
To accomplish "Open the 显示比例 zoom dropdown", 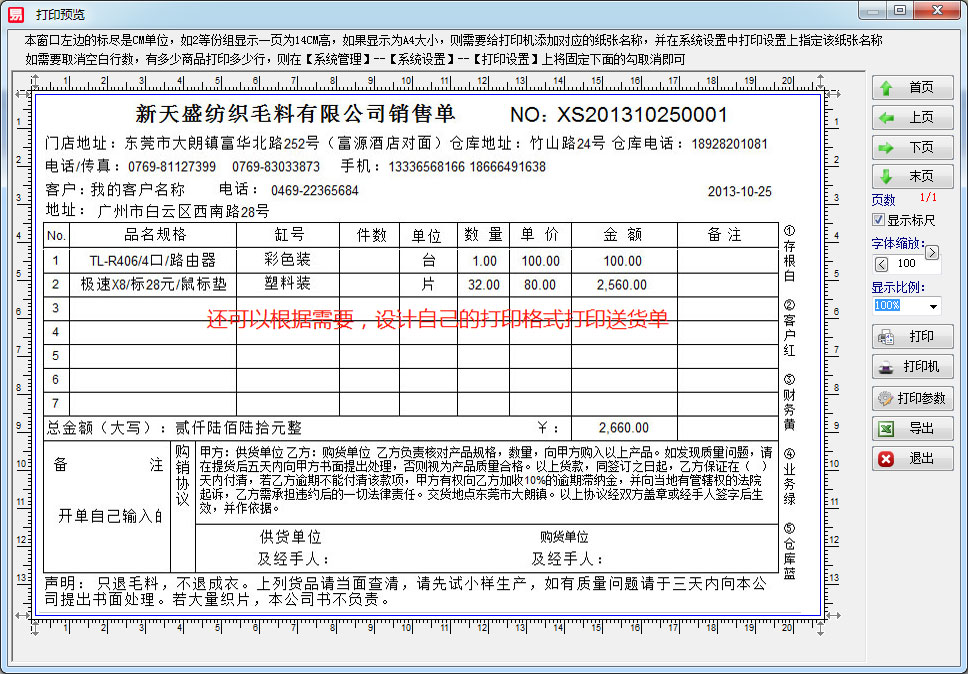I will (934, 306).
